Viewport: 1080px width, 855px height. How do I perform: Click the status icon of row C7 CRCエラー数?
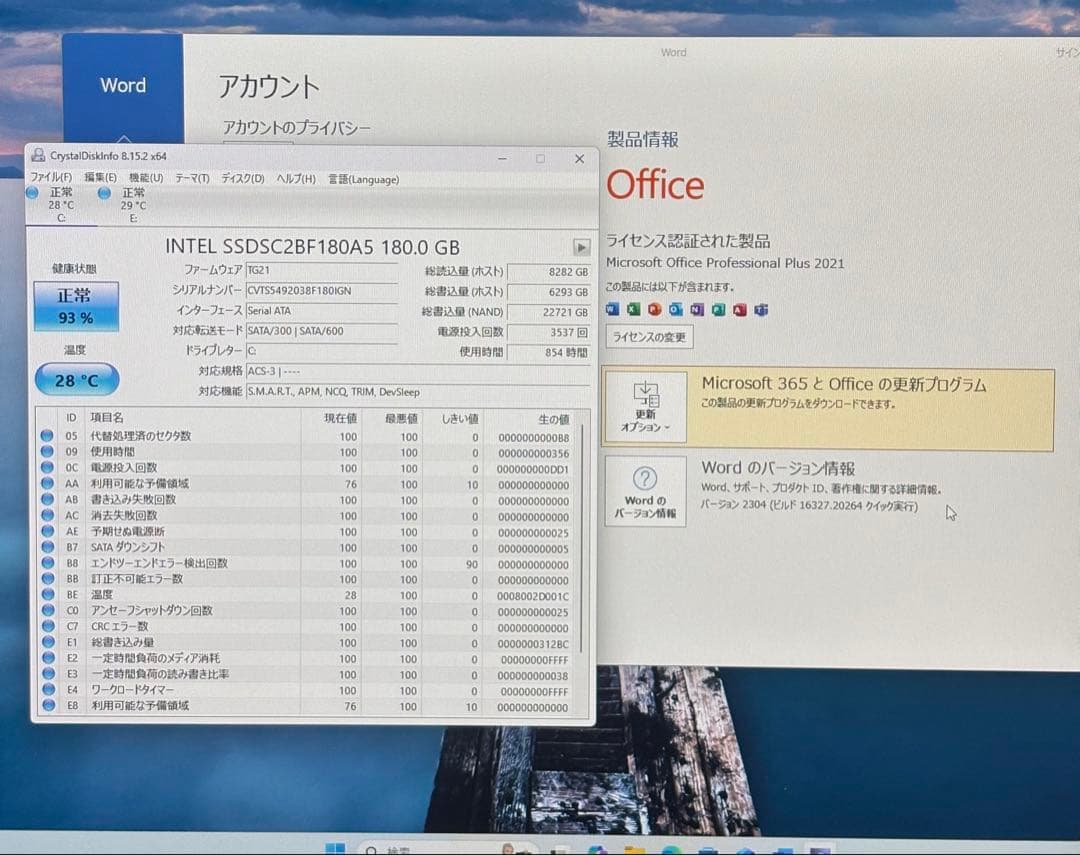click(x=48, y=626)
